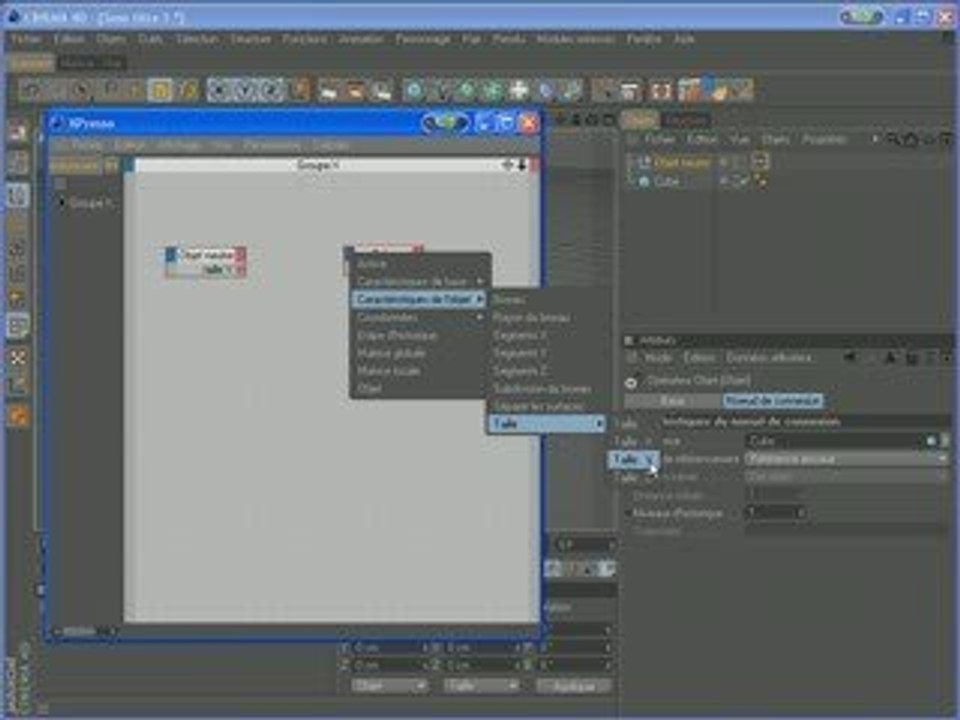Open the Personnage menu
The width and height of the screenshot is (960, 720).
click(422, 39)
